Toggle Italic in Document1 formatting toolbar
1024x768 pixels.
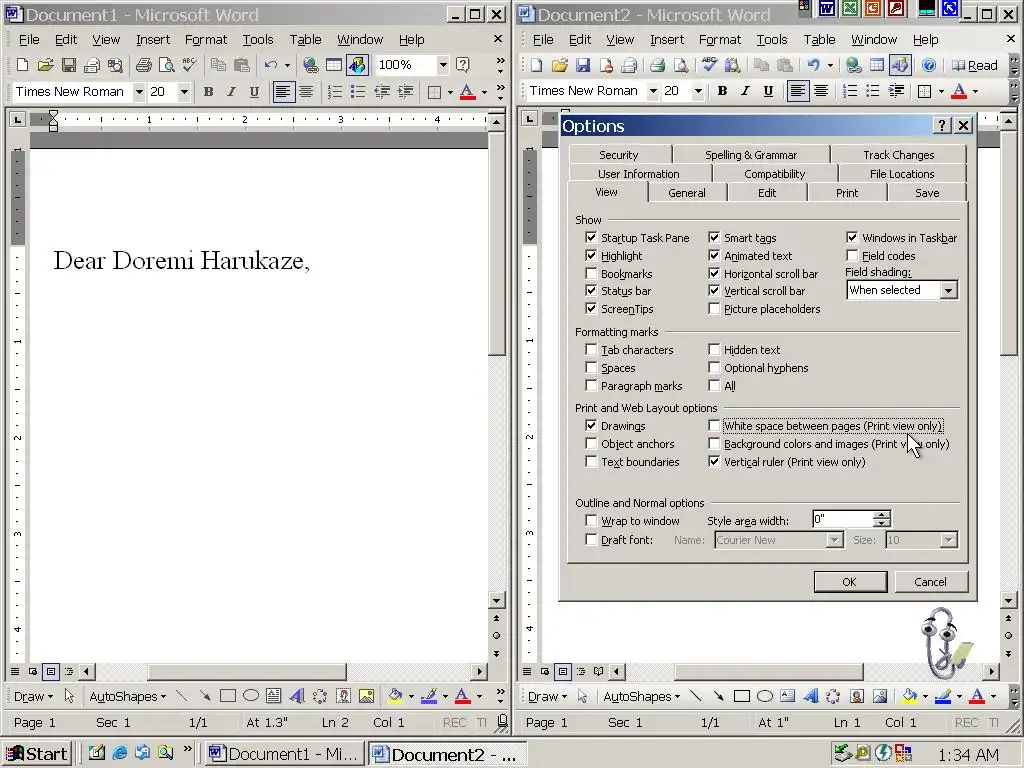[231, 92]
